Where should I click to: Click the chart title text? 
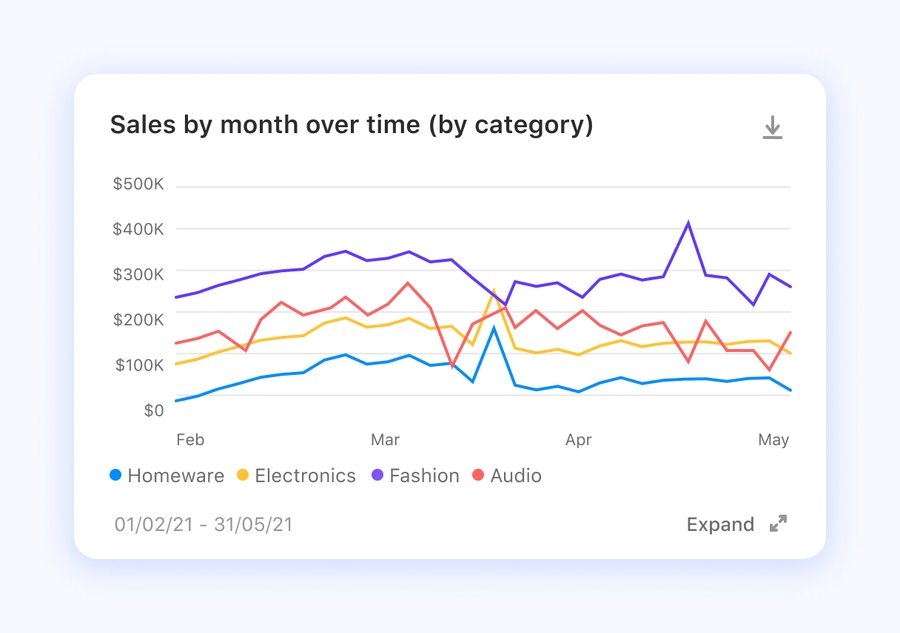point(351,125)
